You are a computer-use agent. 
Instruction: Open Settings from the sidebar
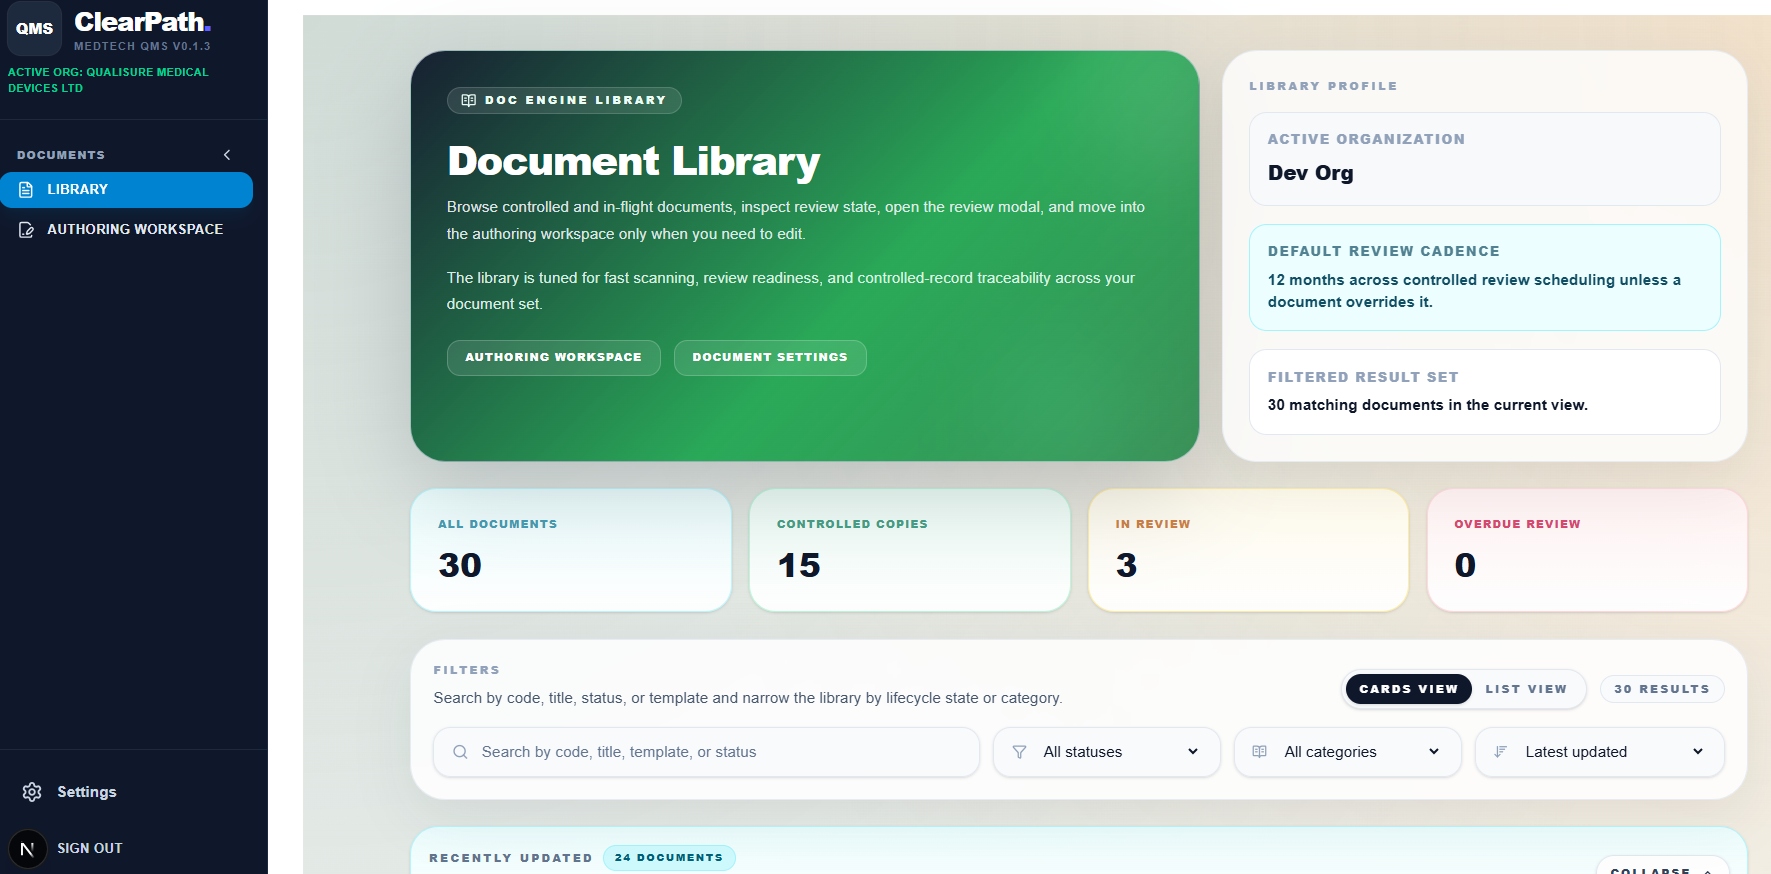pyautogui.click(x=86, y=792)
